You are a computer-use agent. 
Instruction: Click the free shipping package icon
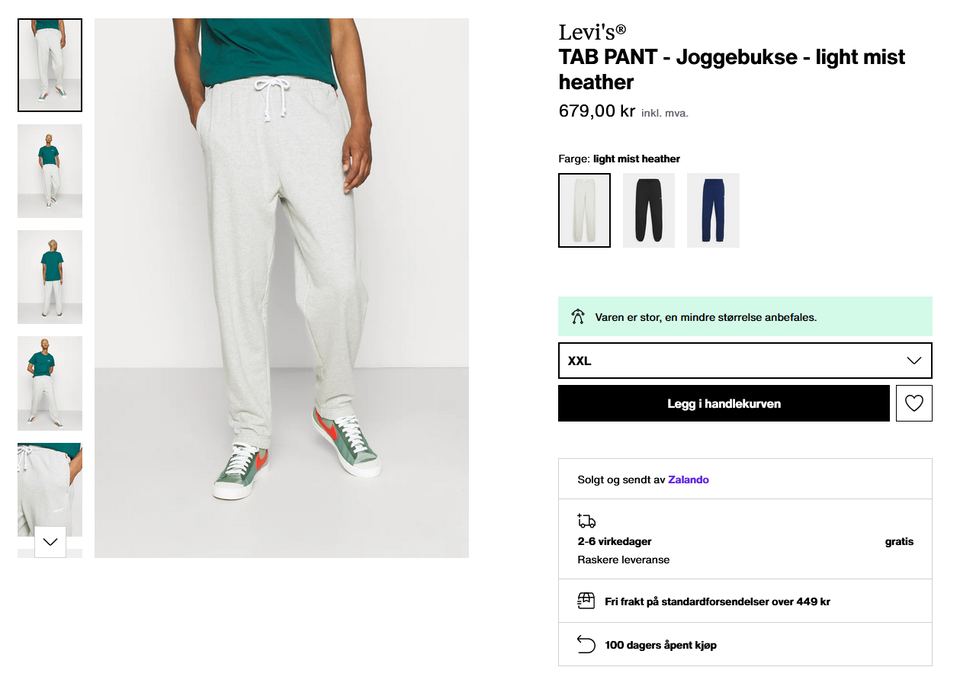click(x=587, y=601)
